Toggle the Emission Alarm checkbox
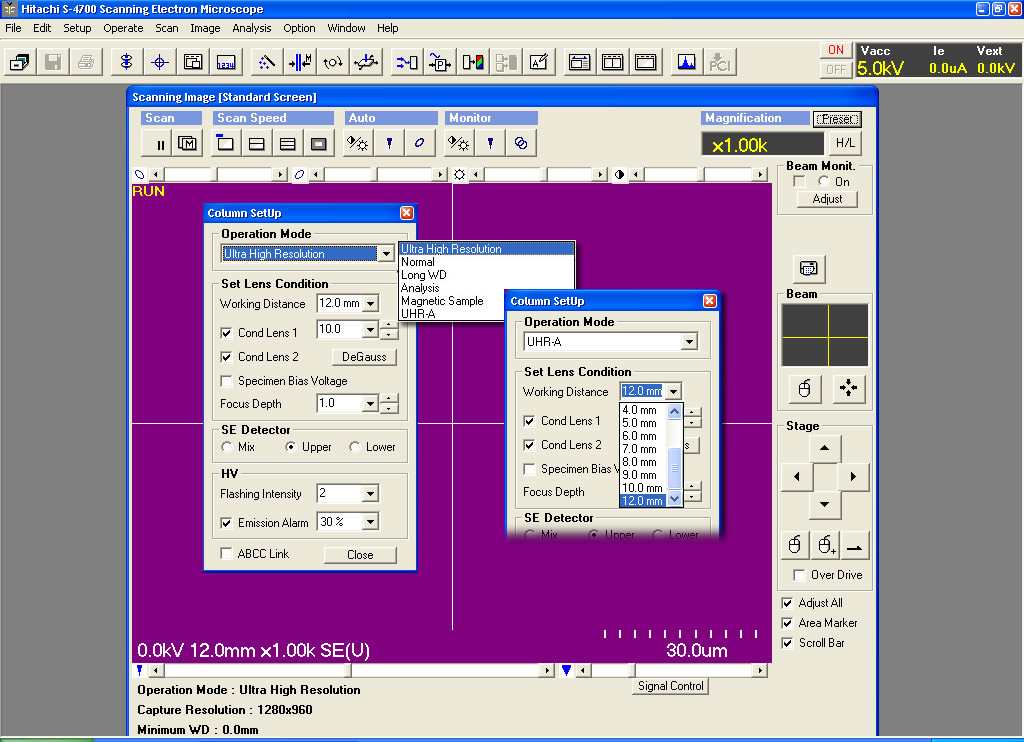This screenshot has height=742, width=1024. [227, 523]
